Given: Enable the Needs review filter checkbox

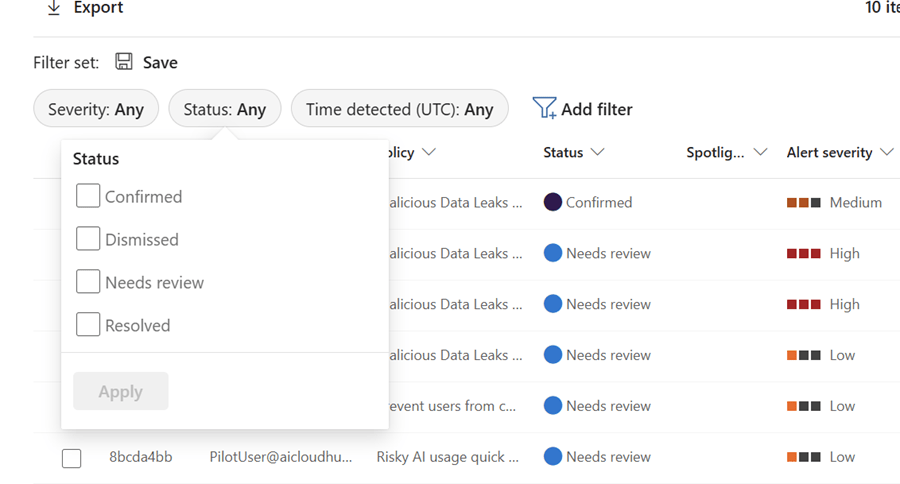Looking at the screenshot, I should click(88, 282).
